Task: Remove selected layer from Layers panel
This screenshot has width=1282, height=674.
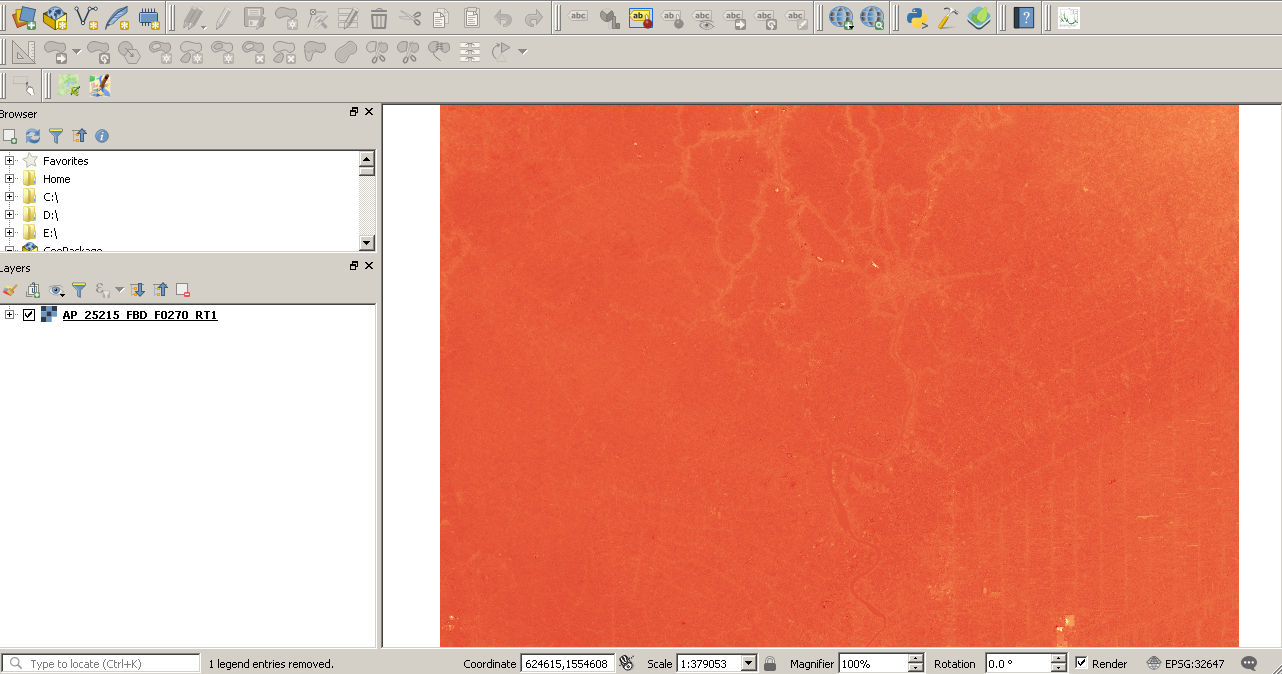Action: coord(183,290)
